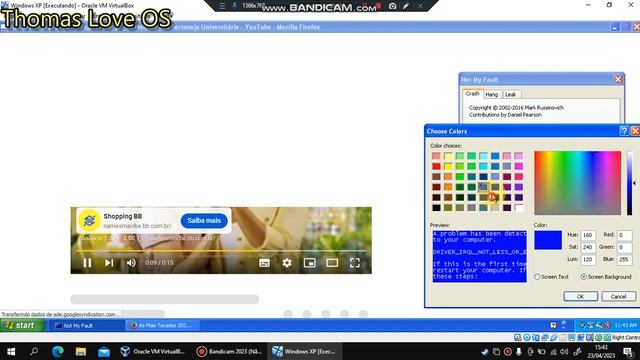640x360 pixels.
Task: Click the solid blue Color preview box
Action: (x=548, y=240)
